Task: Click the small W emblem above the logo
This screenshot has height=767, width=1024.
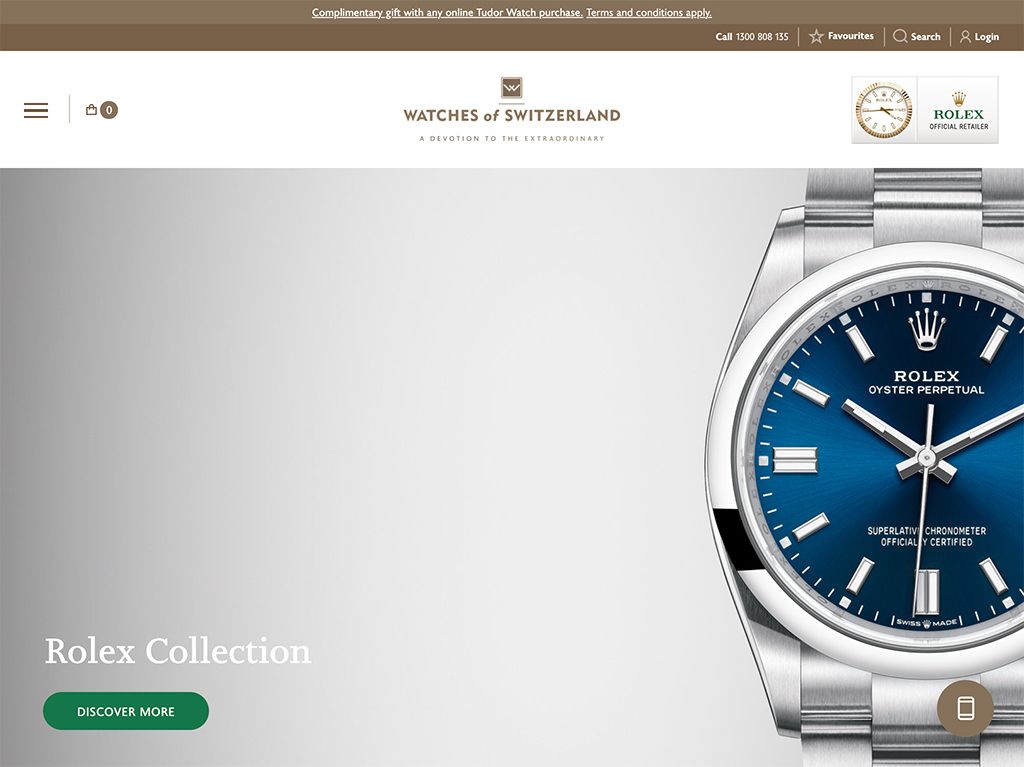Action: click(x=511, y=88)
